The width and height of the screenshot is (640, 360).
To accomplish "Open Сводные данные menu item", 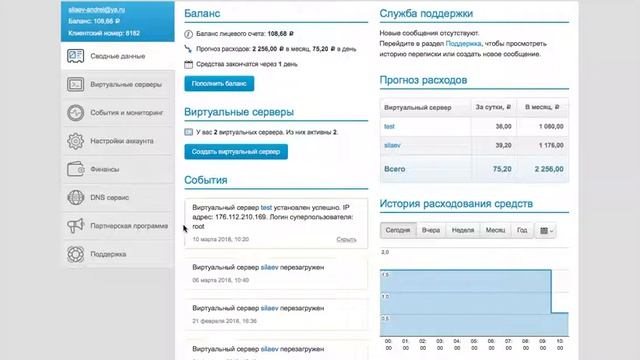I will click(118, 56).
